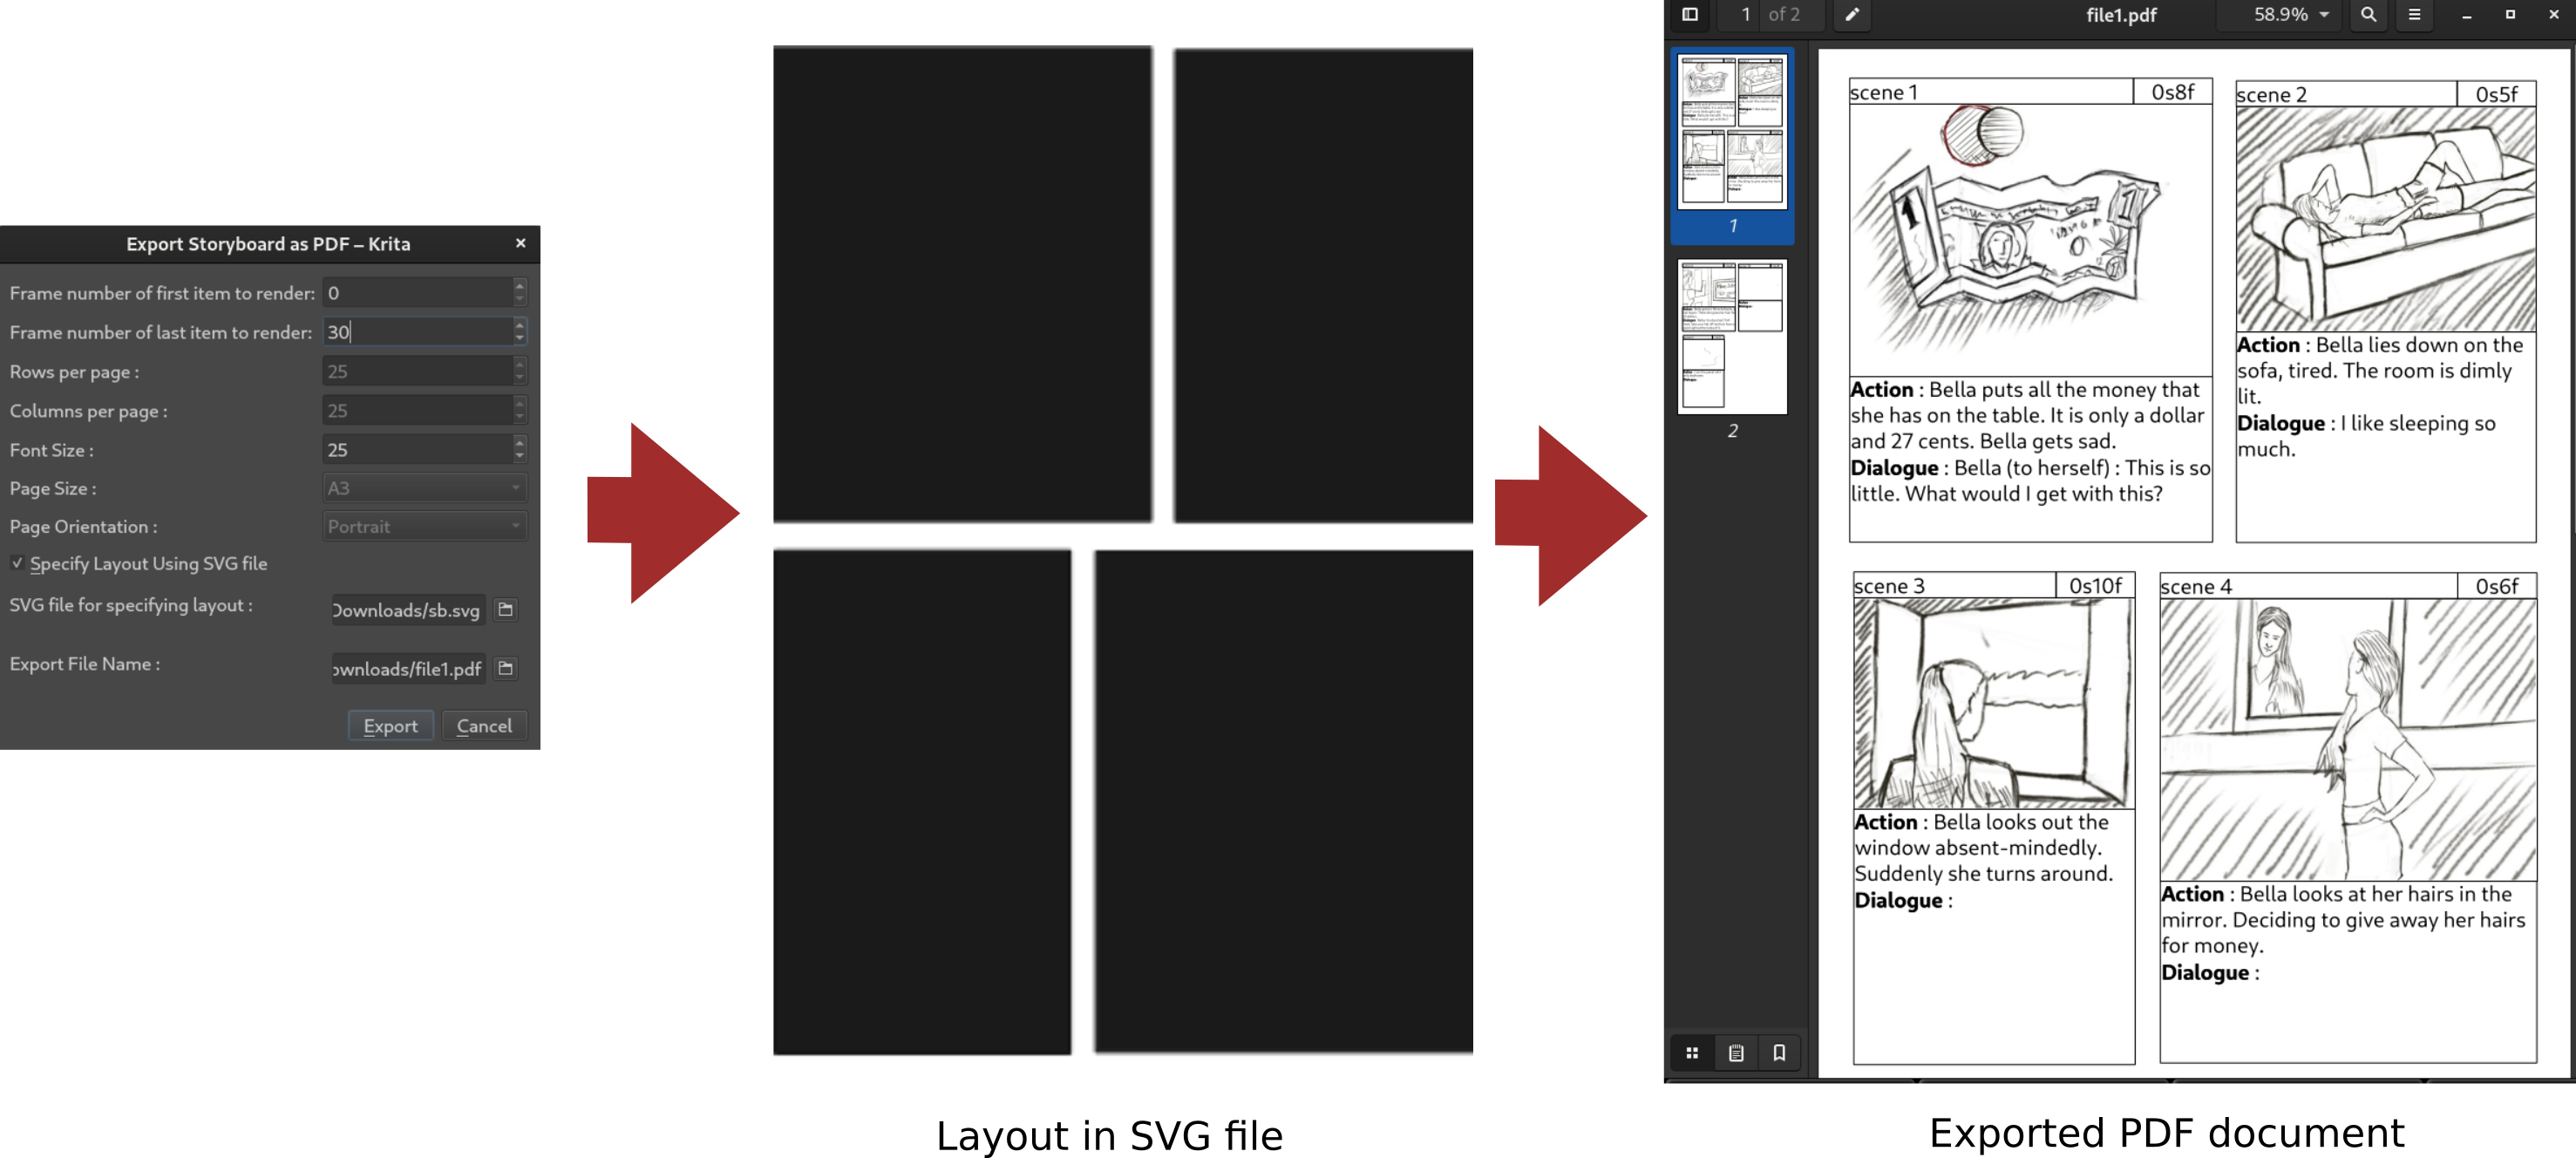Click the pencil/edit icon in PDF viewer
Viewport: 2576px width, 1158px height.
coord(1853,15)
